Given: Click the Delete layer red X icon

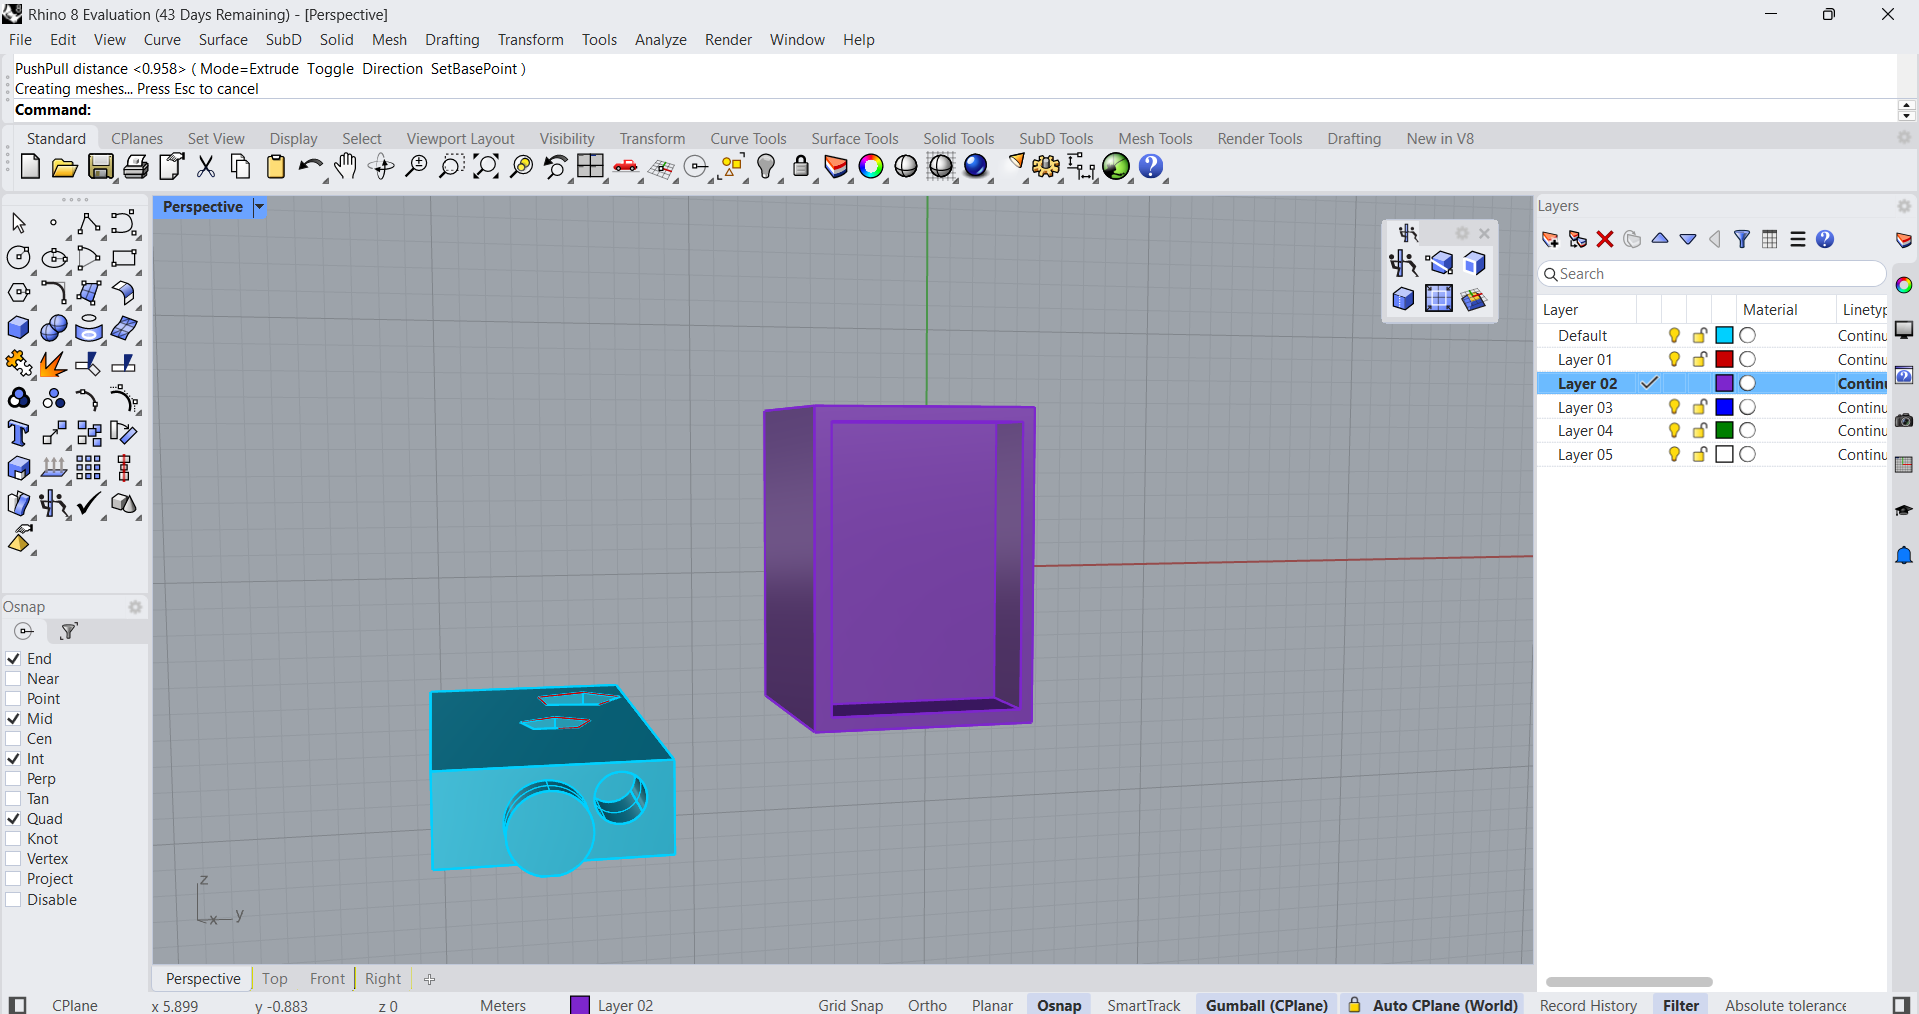Looking at the screenshot, I should (1605, 239).
